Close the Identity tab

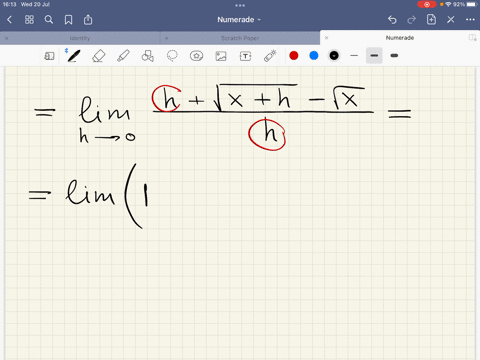pos(7,38)
